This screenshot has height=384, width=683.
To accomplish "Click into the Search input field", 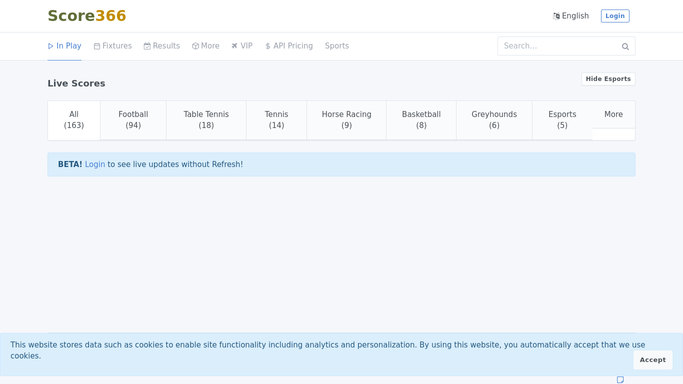I will click(x=560, y=46).
